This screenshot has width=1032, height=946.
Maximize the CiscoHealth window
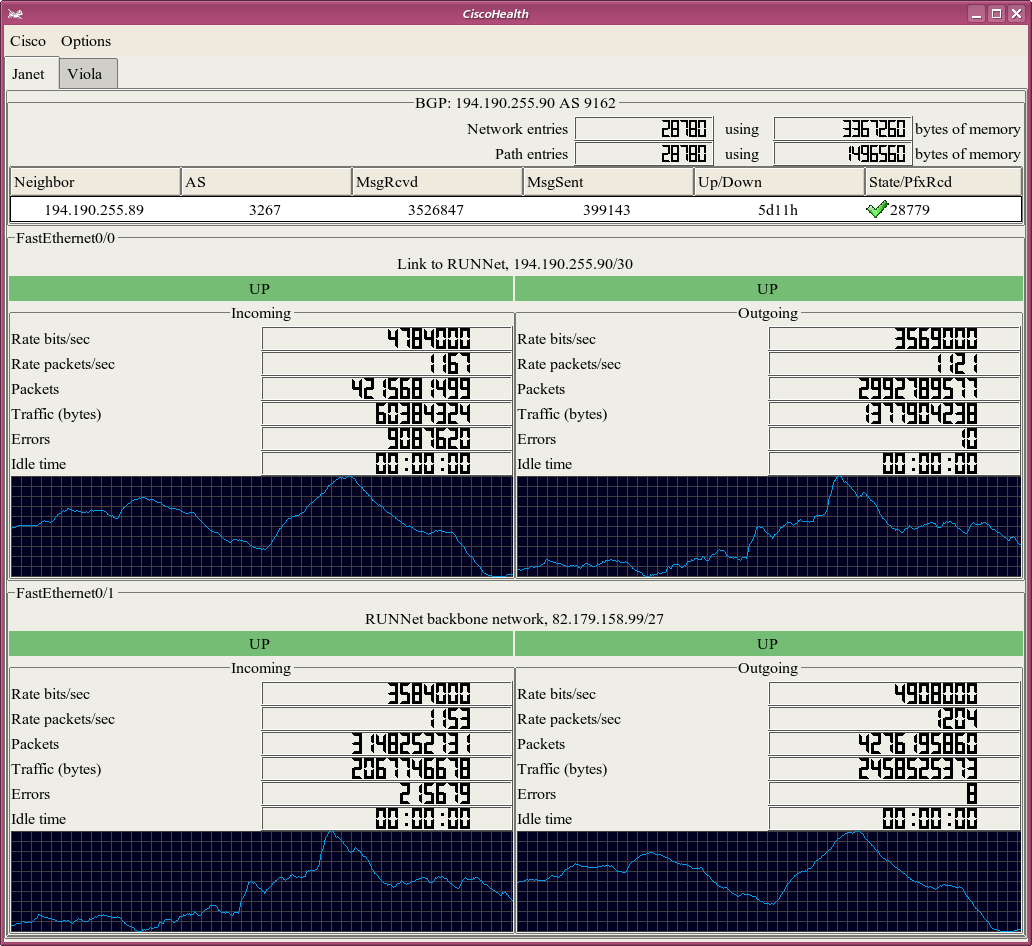(x=996, y=13)
